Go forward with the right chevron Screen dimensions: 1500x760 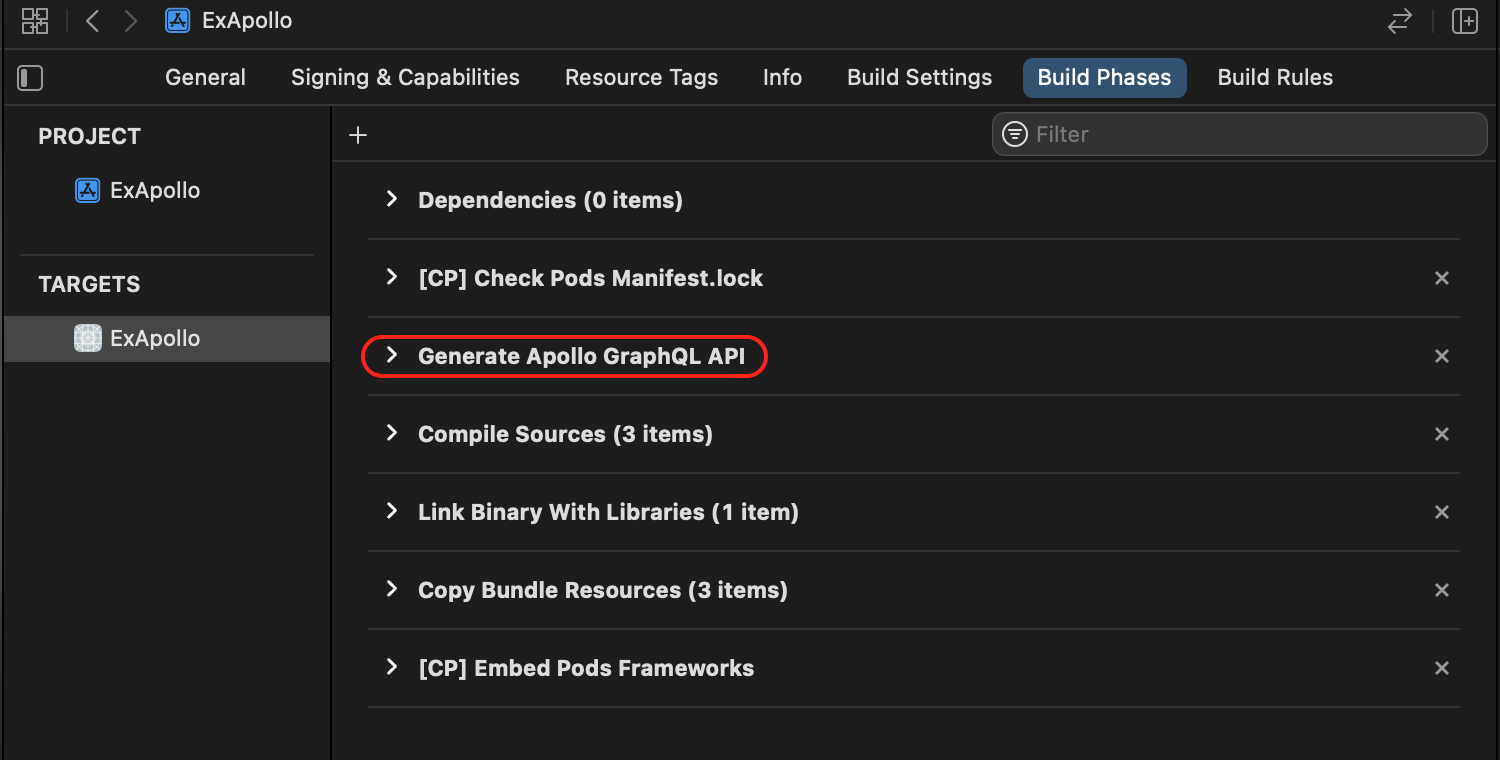(x=131, y=21)
